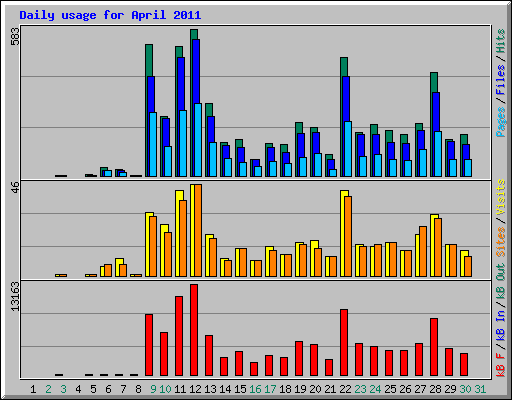Click the yellow 'Visits' legend label
The width and height of the screenshot is (512, 400).
(x=501, y=198)
